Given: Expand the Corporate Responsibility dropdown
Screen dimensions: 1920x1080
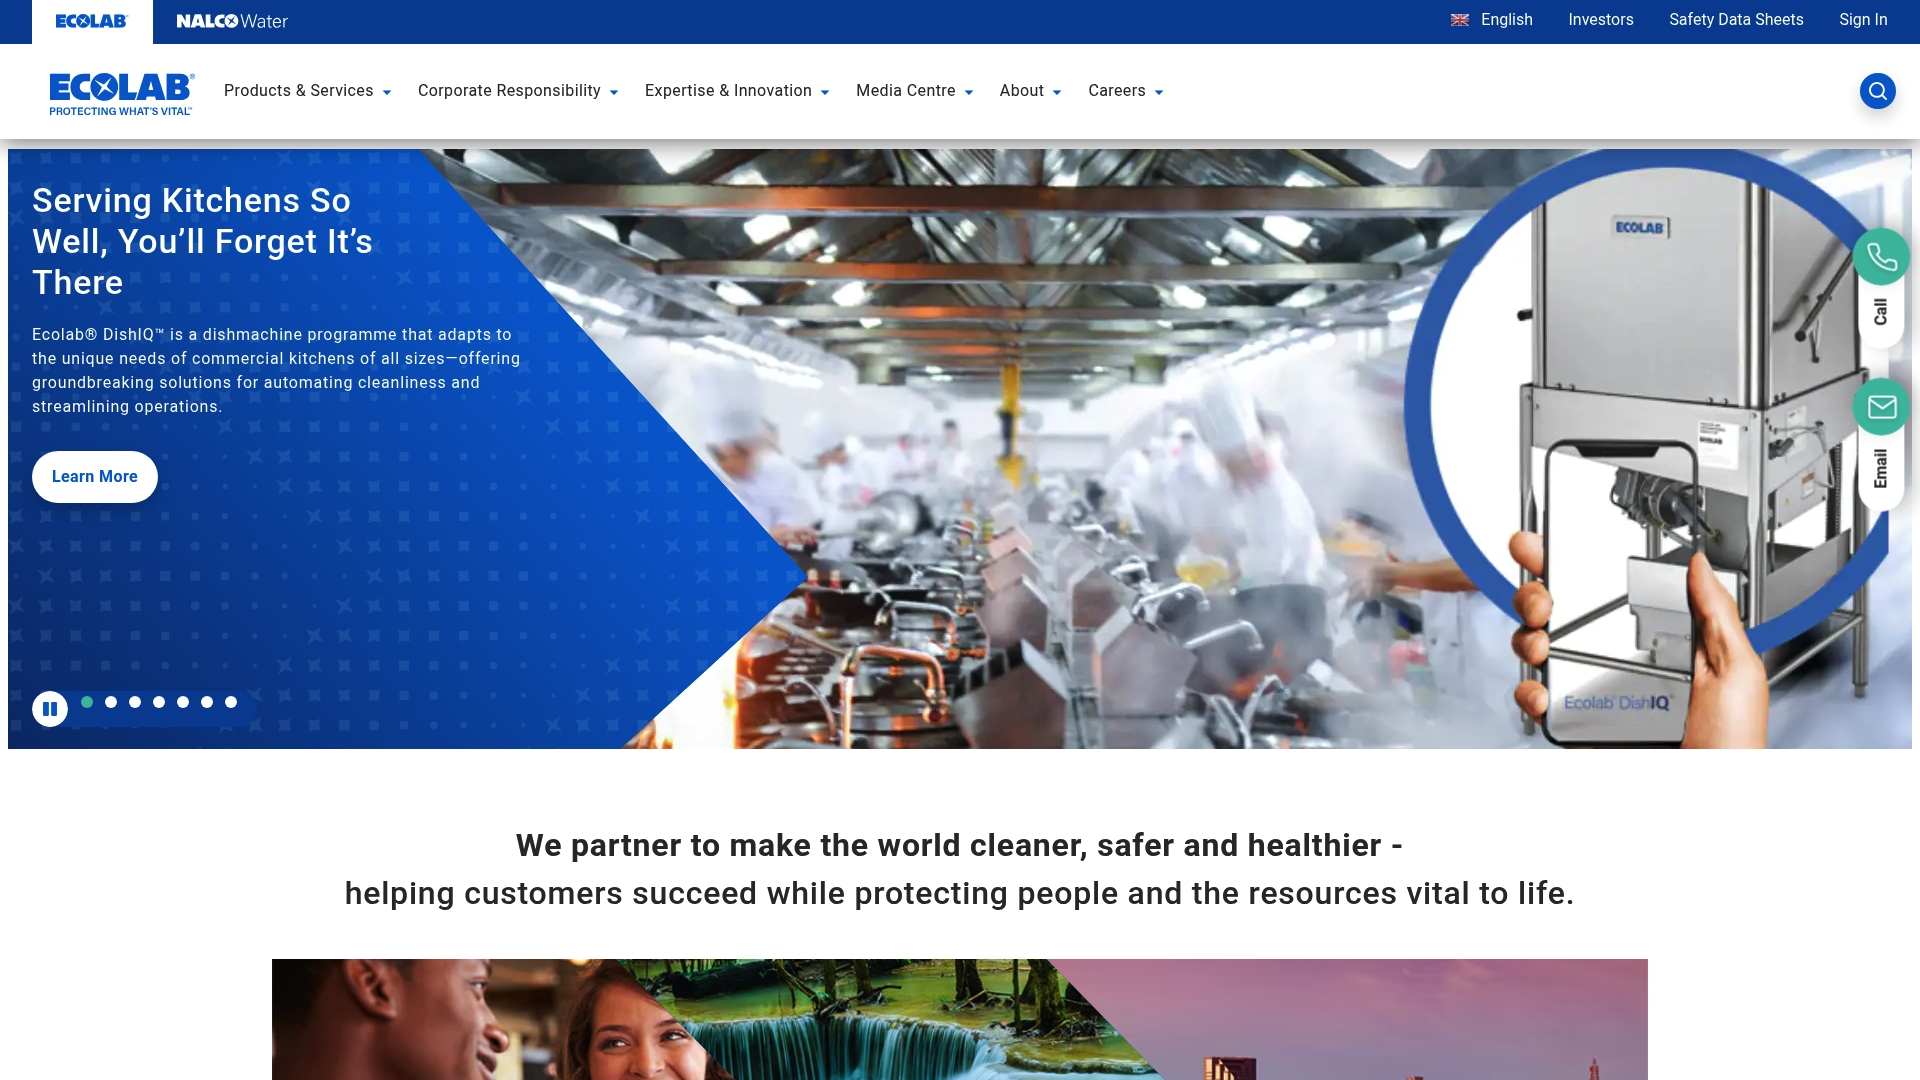Looking at the screenshot, I should point(517,91).
